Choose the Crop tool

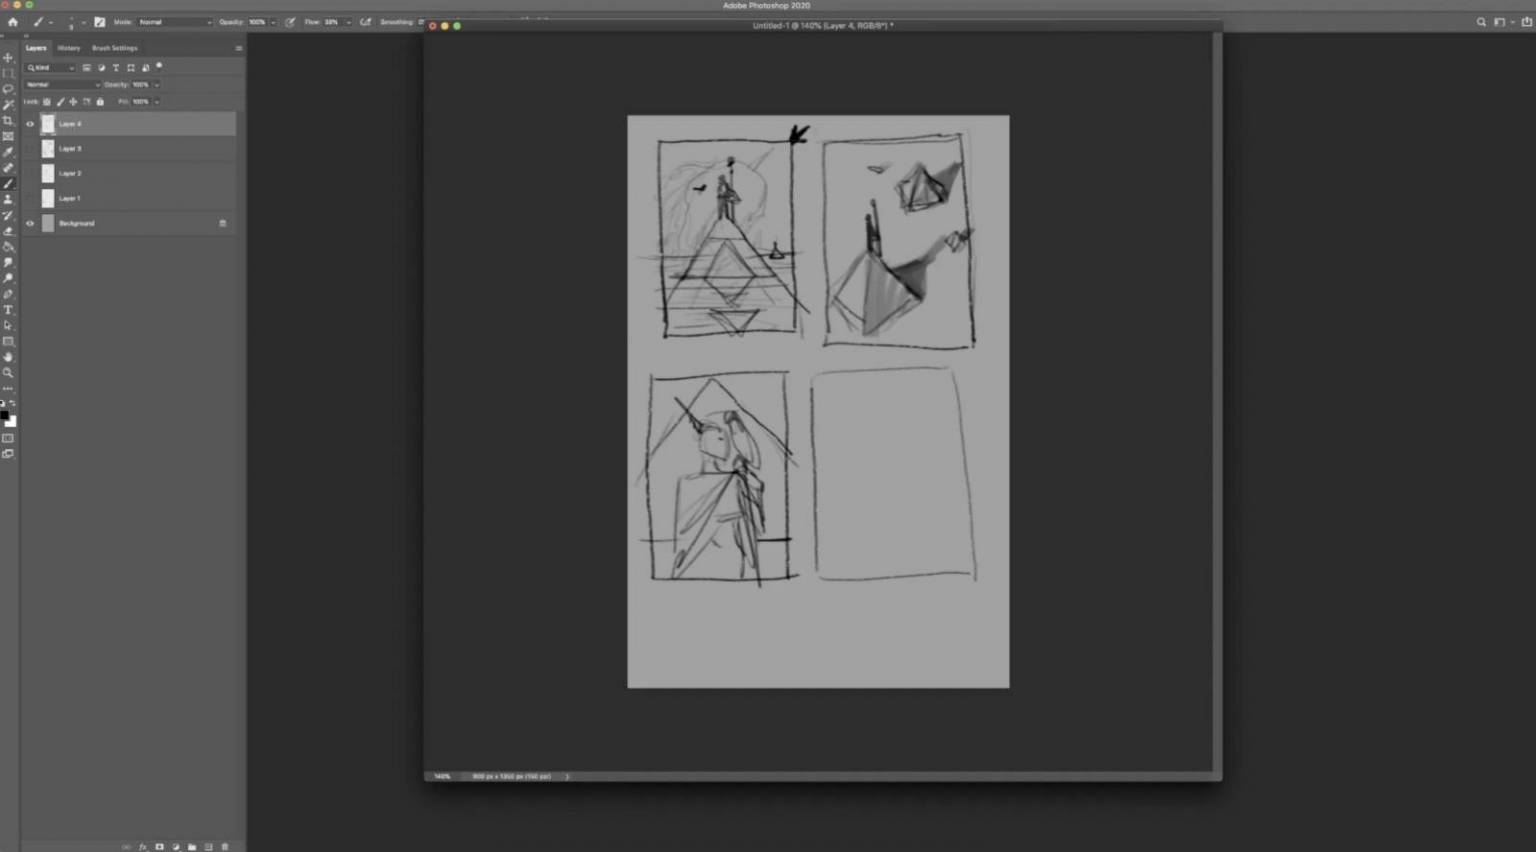8,121
